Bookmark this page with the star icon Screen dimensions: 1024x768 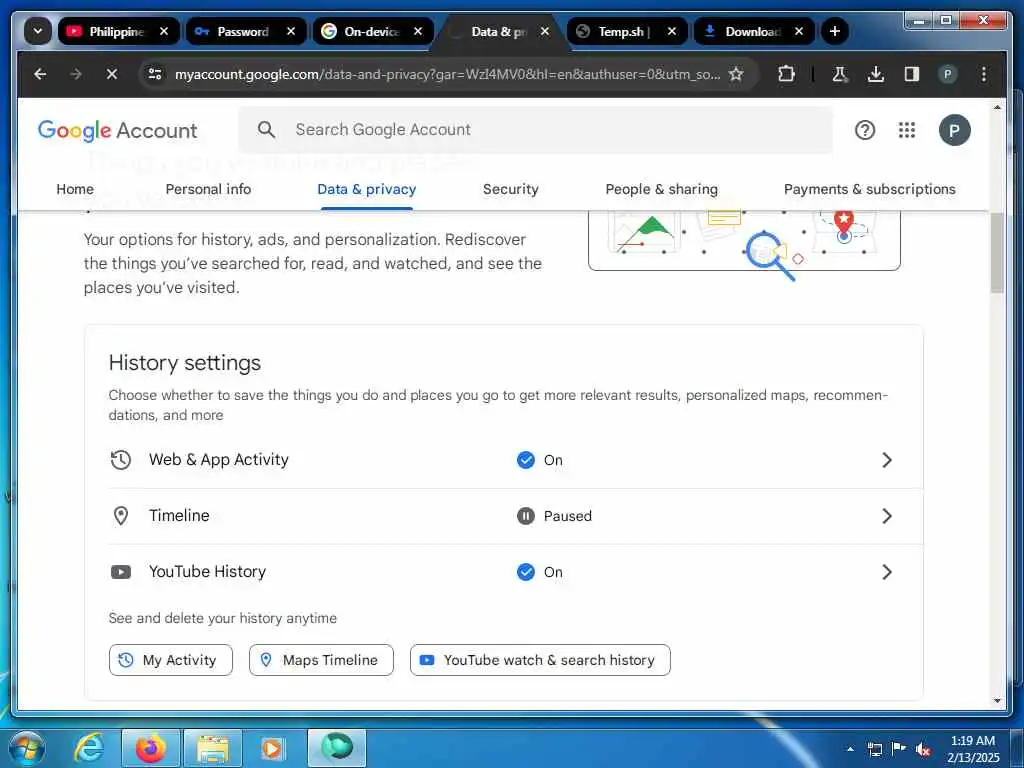pyautogui.click(x=736, y=74)
